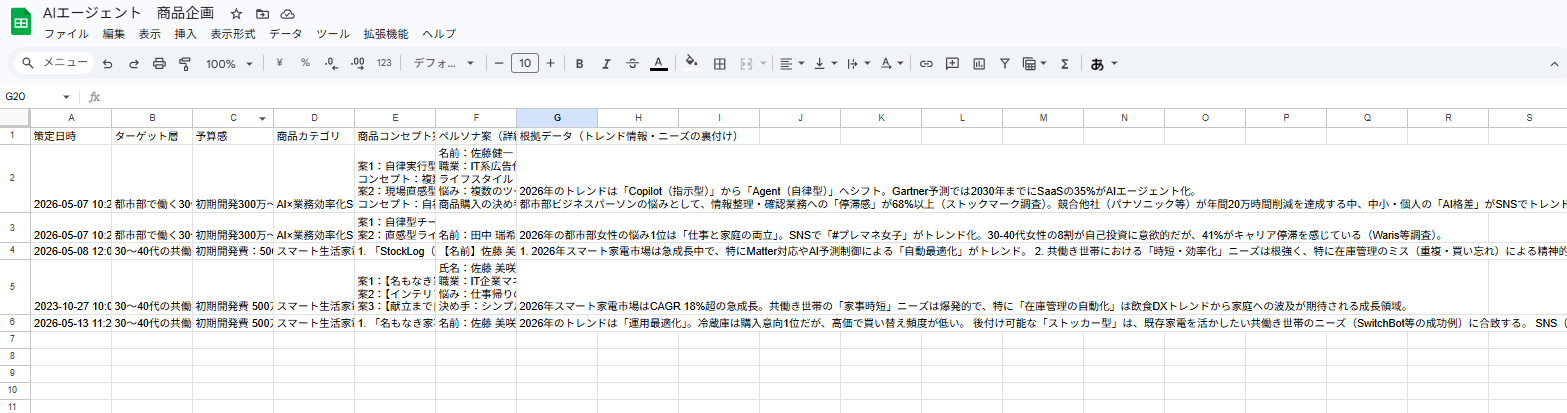Select the paint format roller tool
This screenshot has height=413, width=1567.
click(x=185, y=63)
